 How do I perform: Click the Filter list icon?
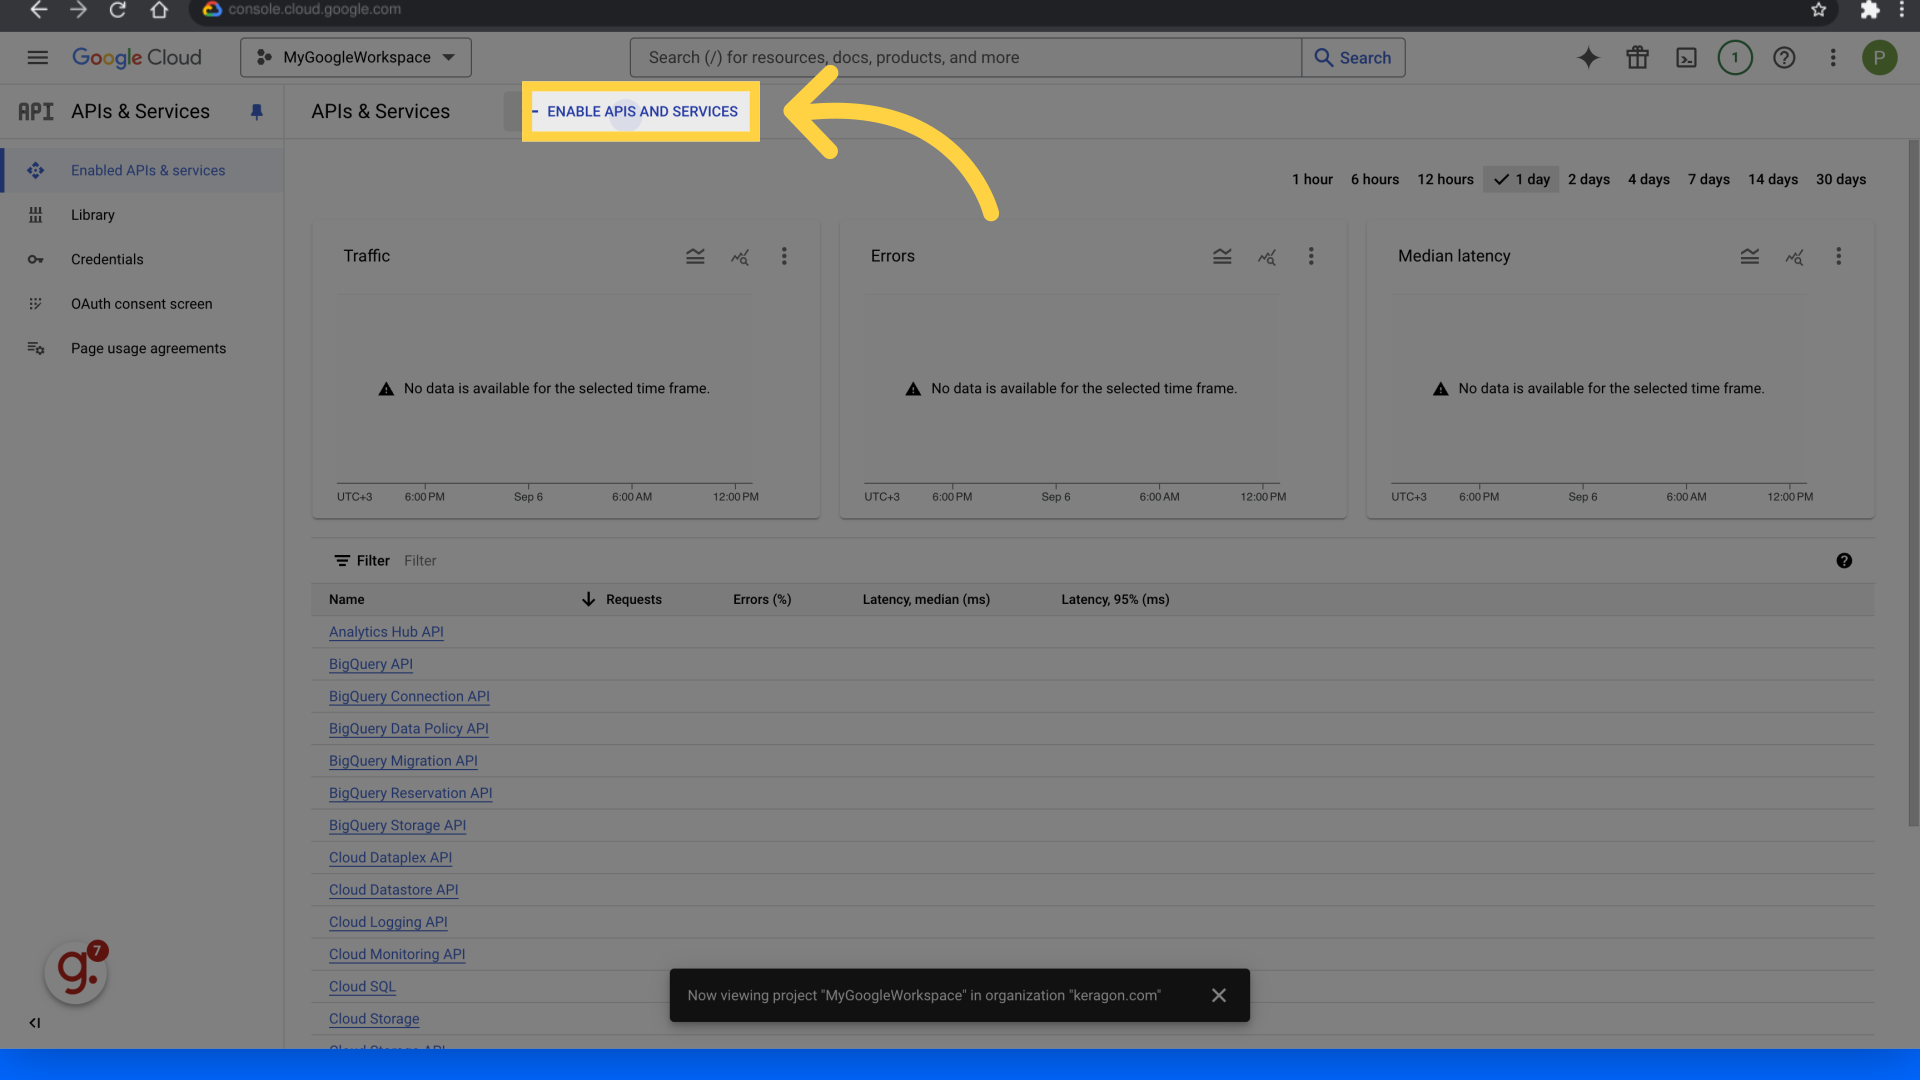342,561
